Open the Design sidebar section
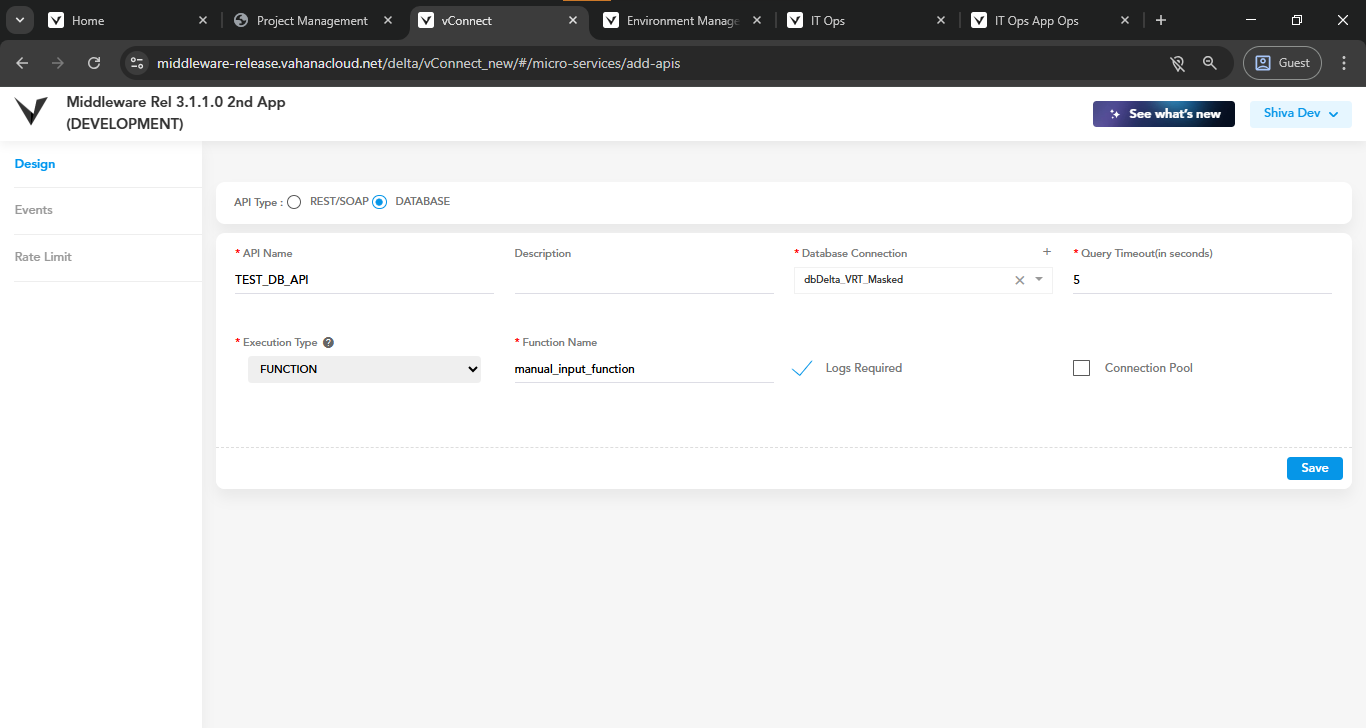 tap(35, 164)
